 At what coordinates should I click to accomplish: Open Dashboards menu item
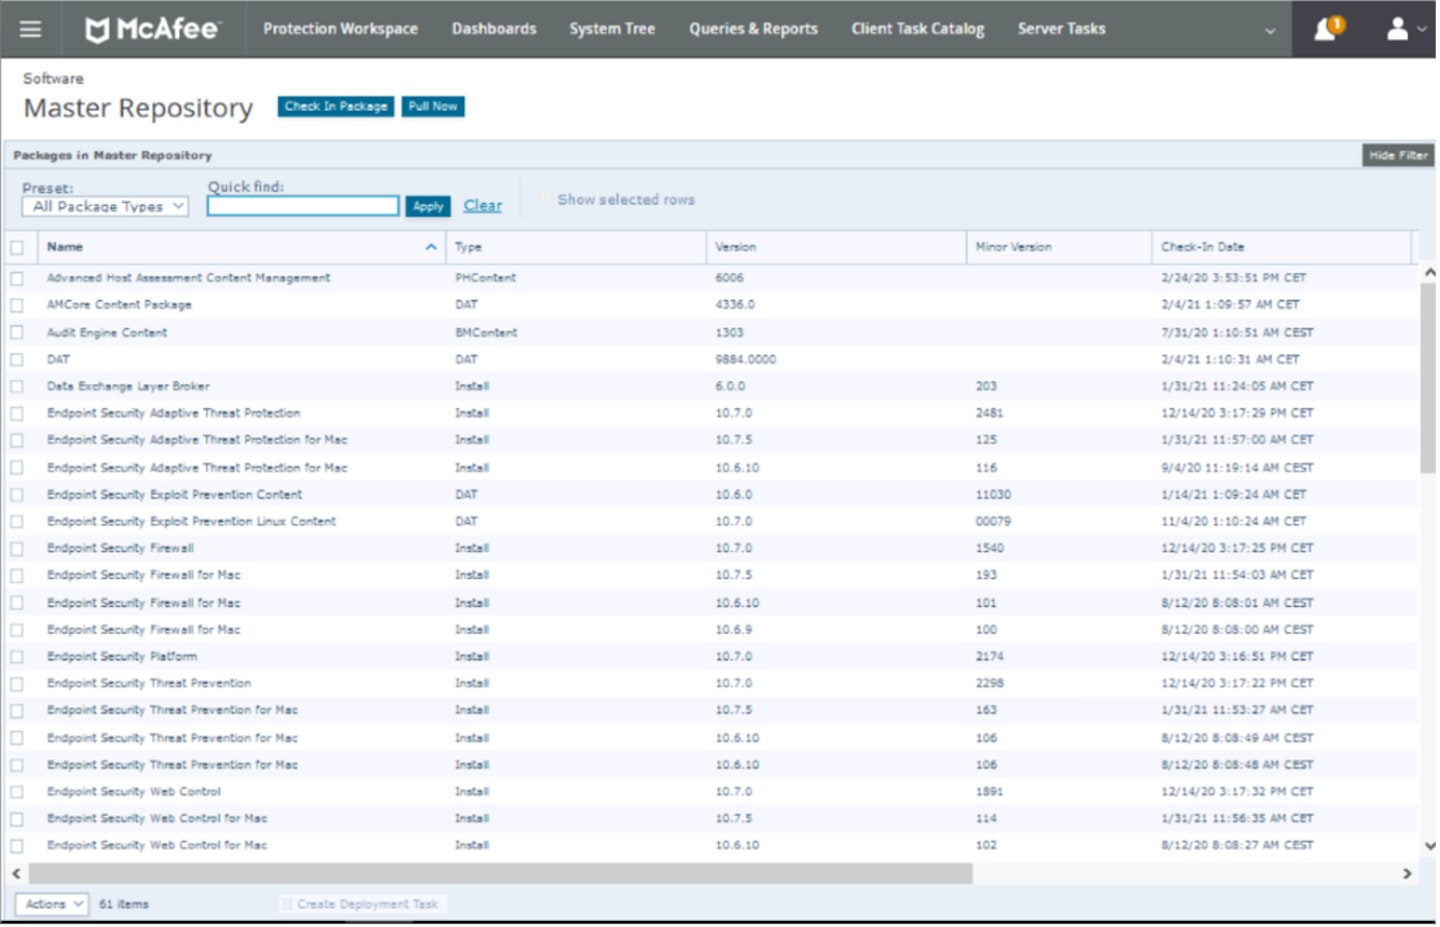point(494,29)
